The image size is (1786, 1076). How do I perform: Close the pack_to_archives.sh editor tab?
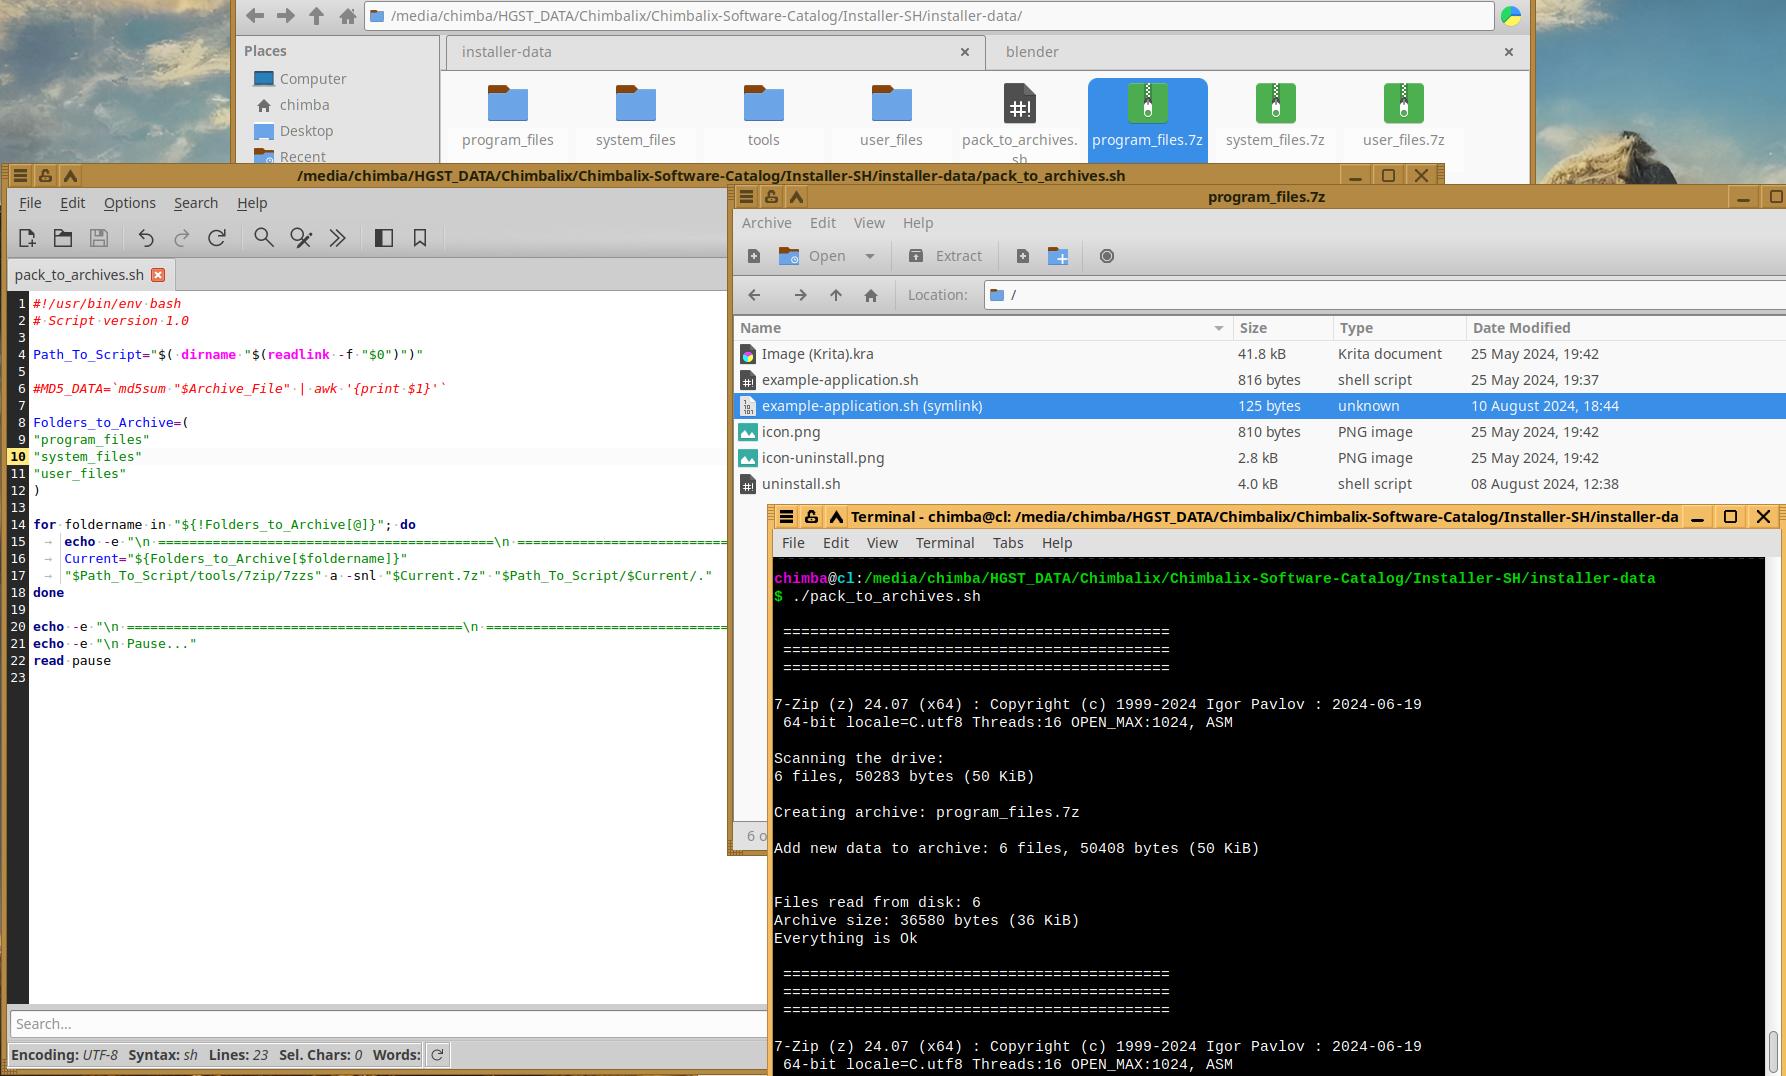coord(158,275)
